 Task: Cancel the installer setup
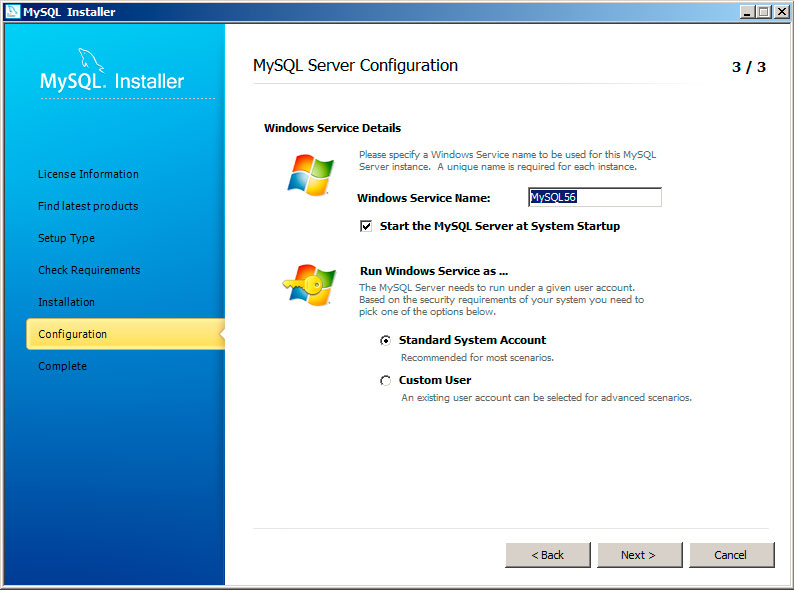coord(731,555)
